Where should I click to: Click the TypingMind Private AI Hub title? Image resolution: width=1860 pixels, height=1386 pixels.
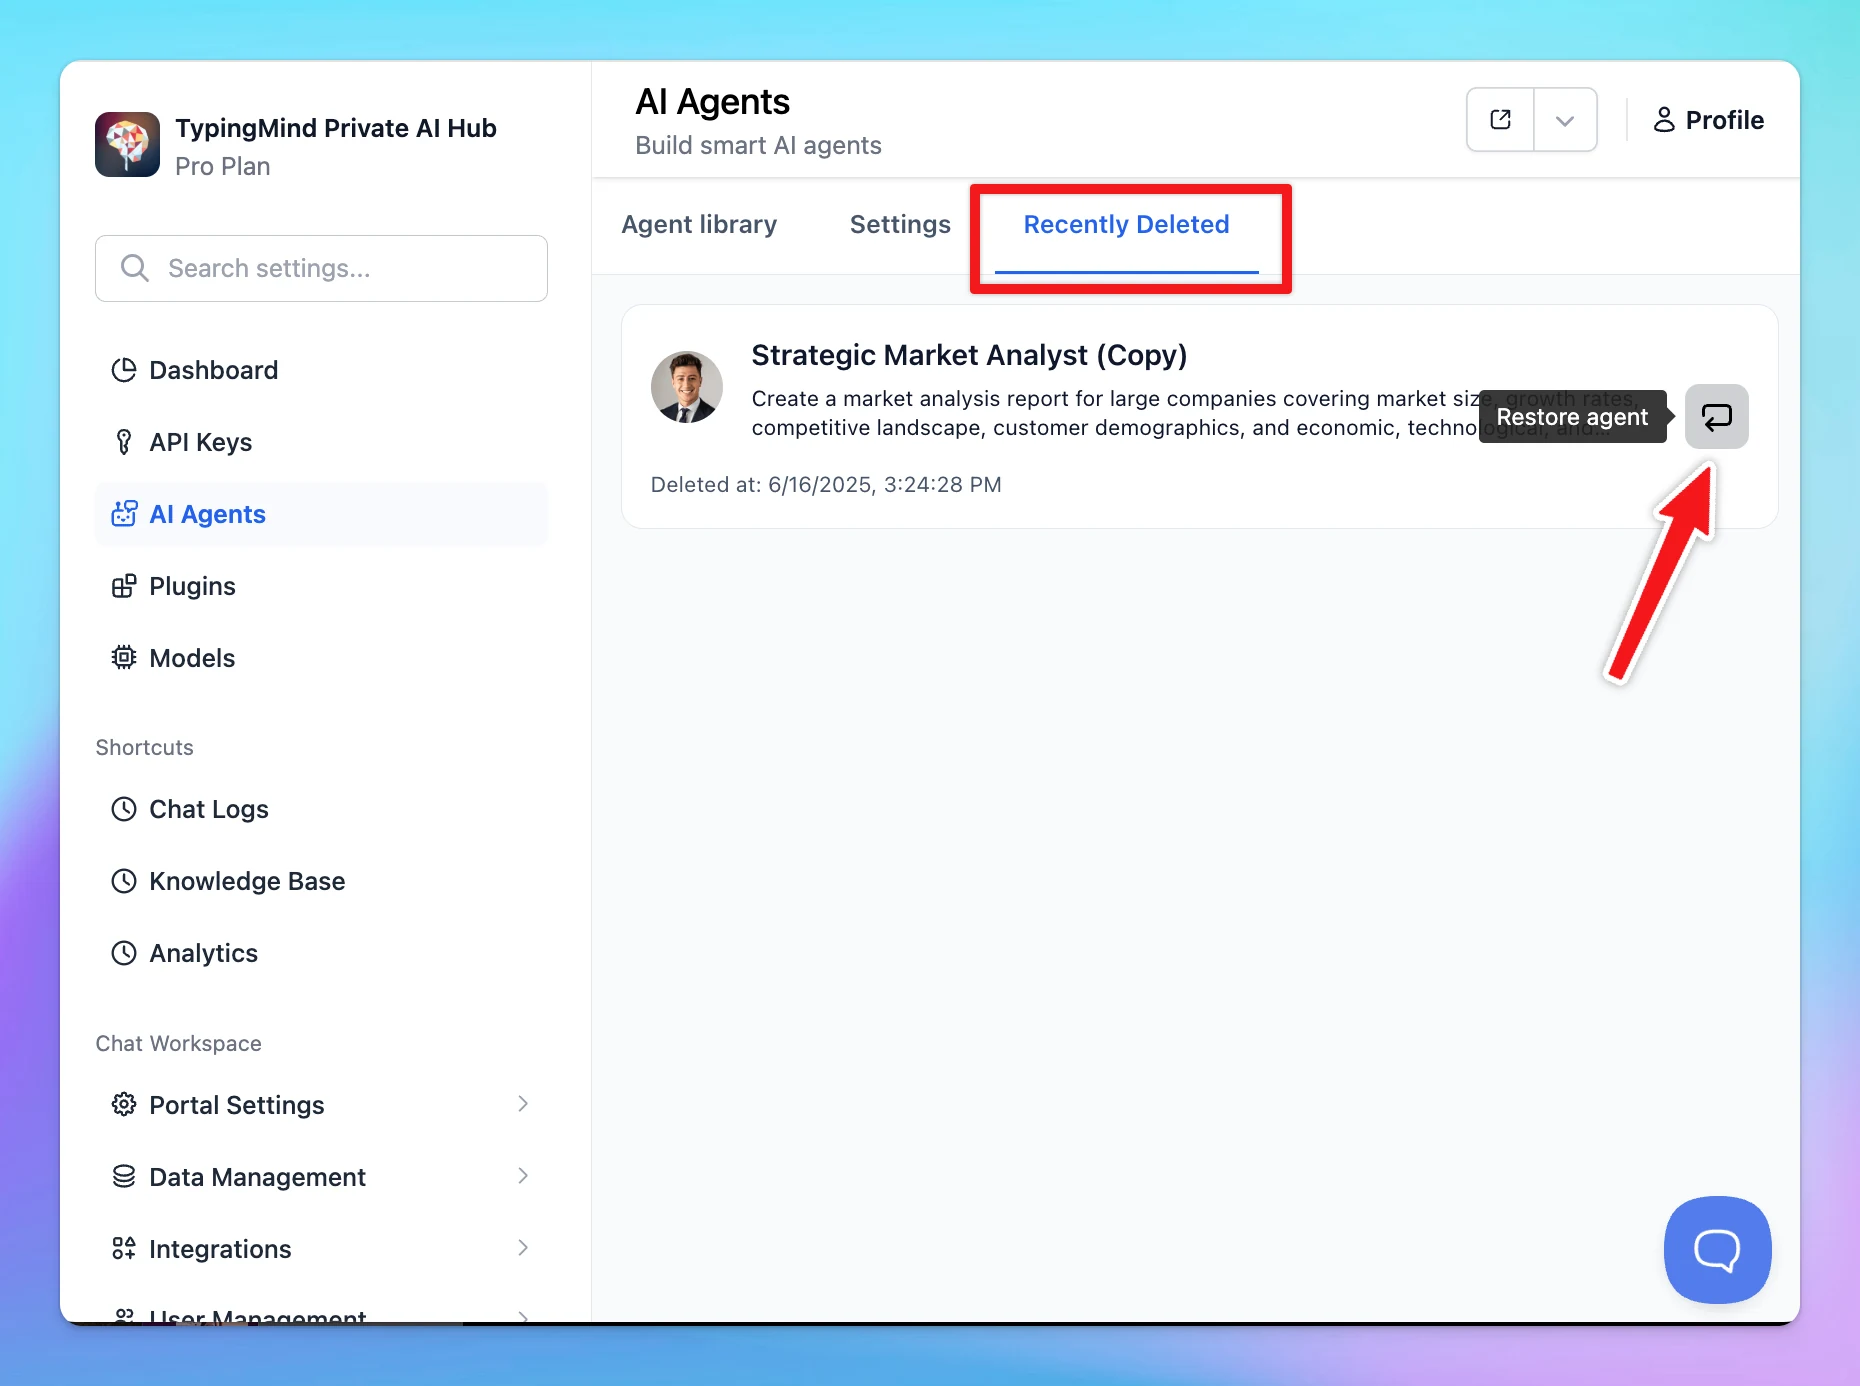[x=336, y=128]
